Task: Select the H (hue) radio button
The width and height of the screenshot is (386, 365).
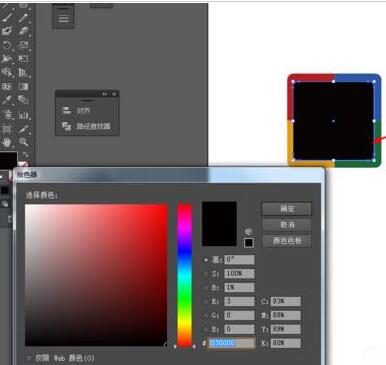Action: pos(206,260)
